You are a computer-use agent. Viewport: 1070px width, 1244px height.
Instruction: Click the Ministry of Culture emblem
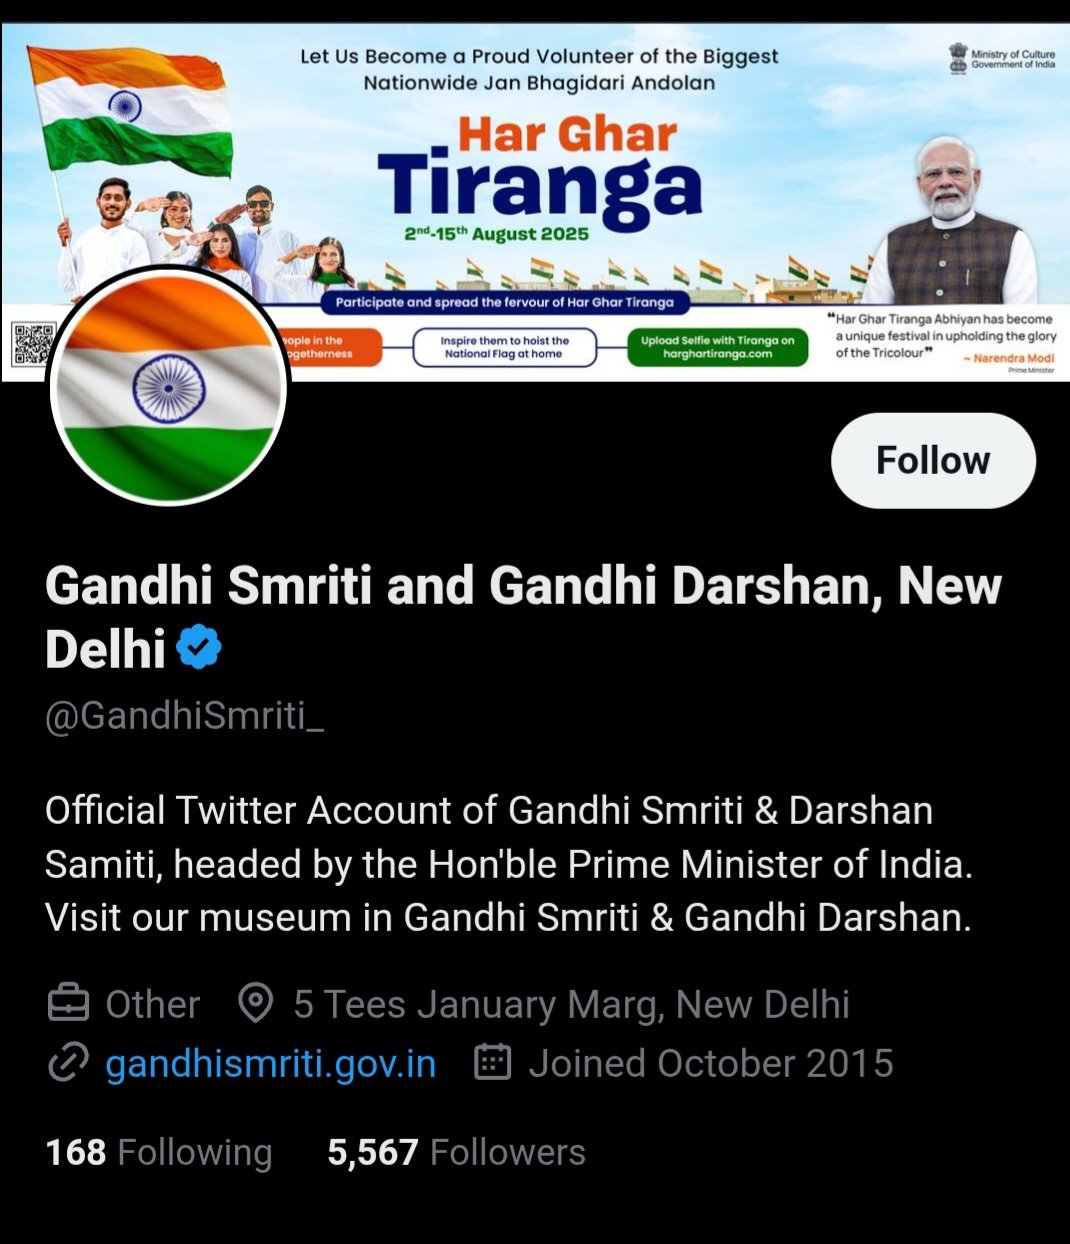pyautogui.click(x=959, y=56)
